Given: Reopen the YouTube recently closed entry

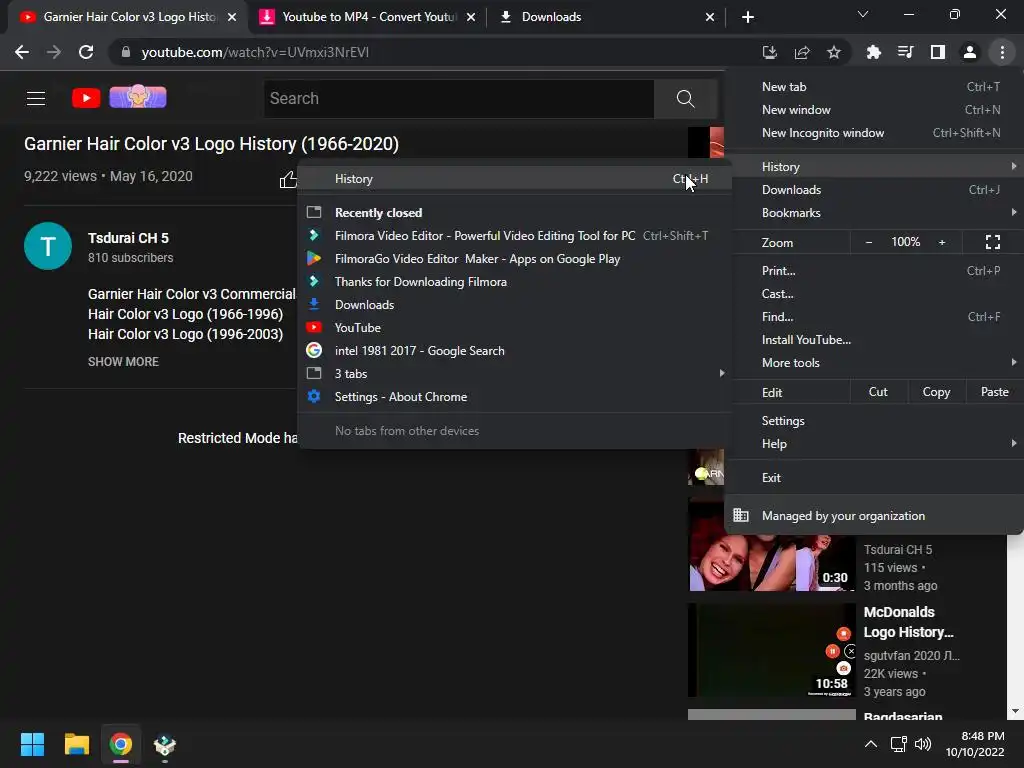Looking at the screenshot, I should point(515,328).
